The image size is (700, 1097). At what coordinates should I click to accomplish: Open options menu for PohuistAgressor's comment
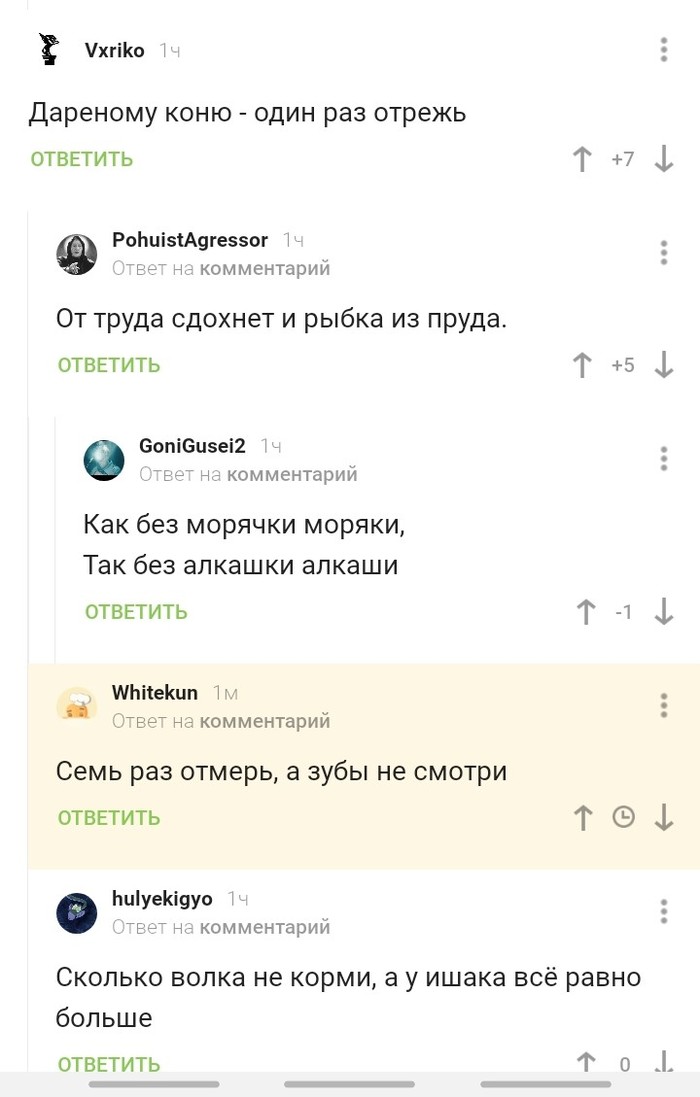coord(664,252)
